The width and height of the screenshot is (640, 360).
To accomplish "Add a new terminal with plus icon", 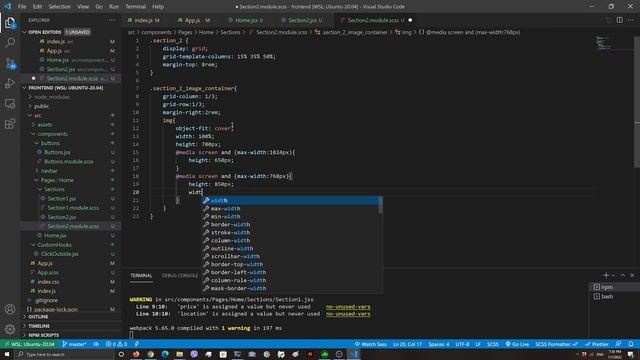I will [x=606, y=276].
